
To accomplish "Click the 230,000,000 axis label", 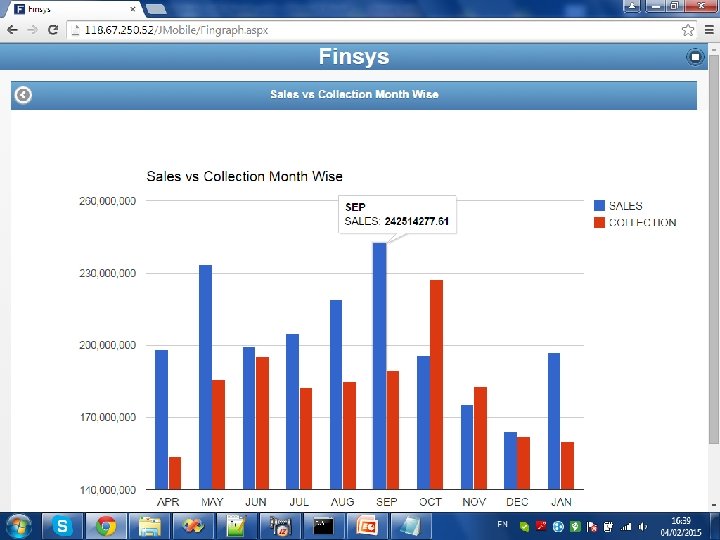I will pyautogui.click(x=107, y=273).
